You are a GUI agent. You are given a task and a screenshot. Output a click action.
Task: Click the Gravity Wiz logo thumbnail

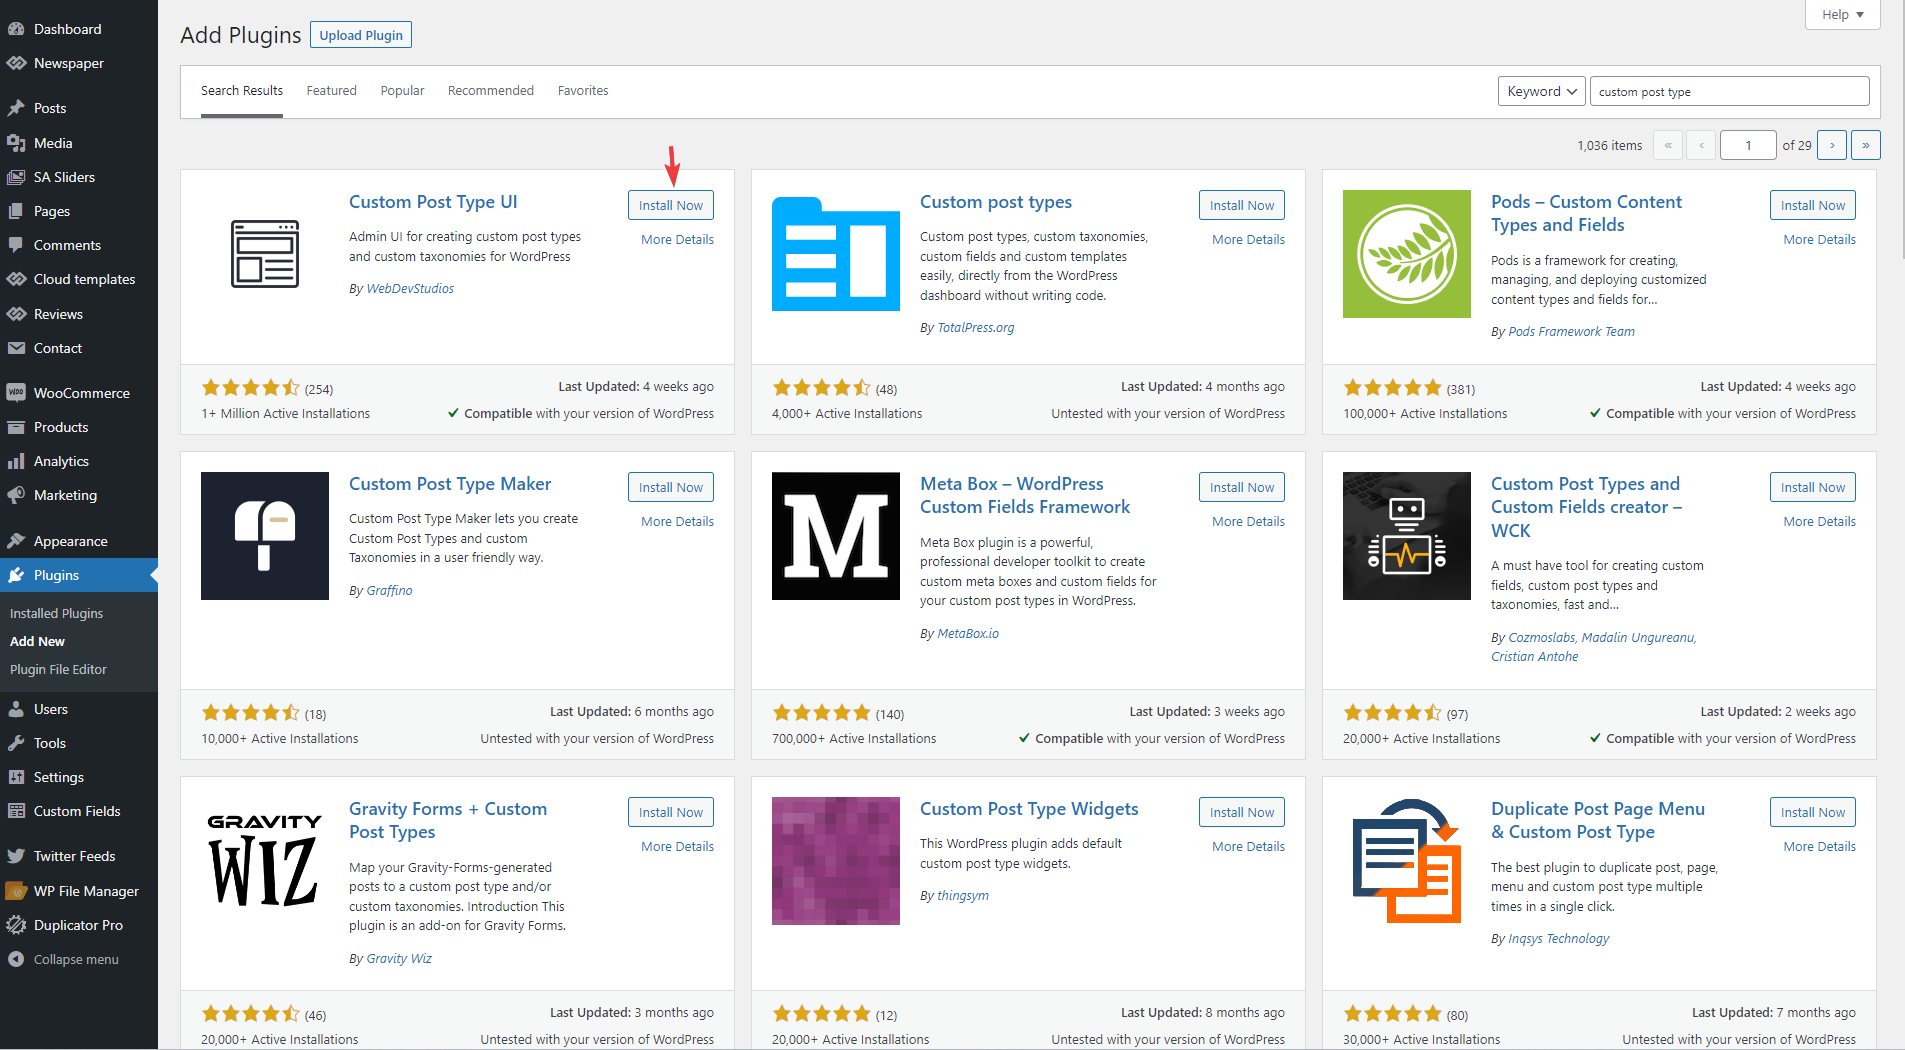[x=265, y=861]
